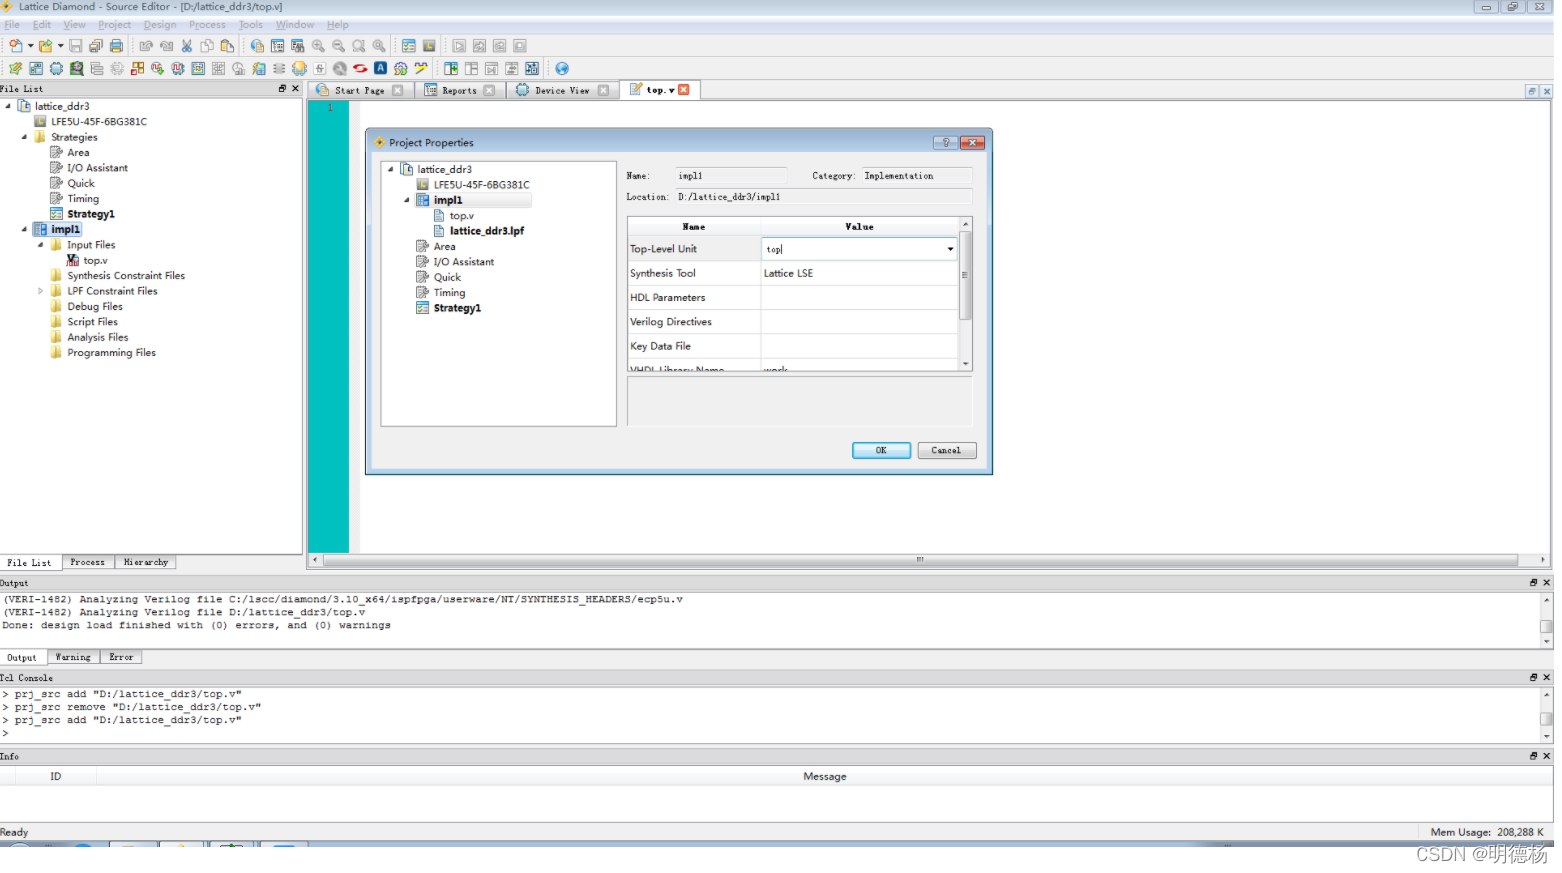Click the Open project toolbar icon

point(45,46)
